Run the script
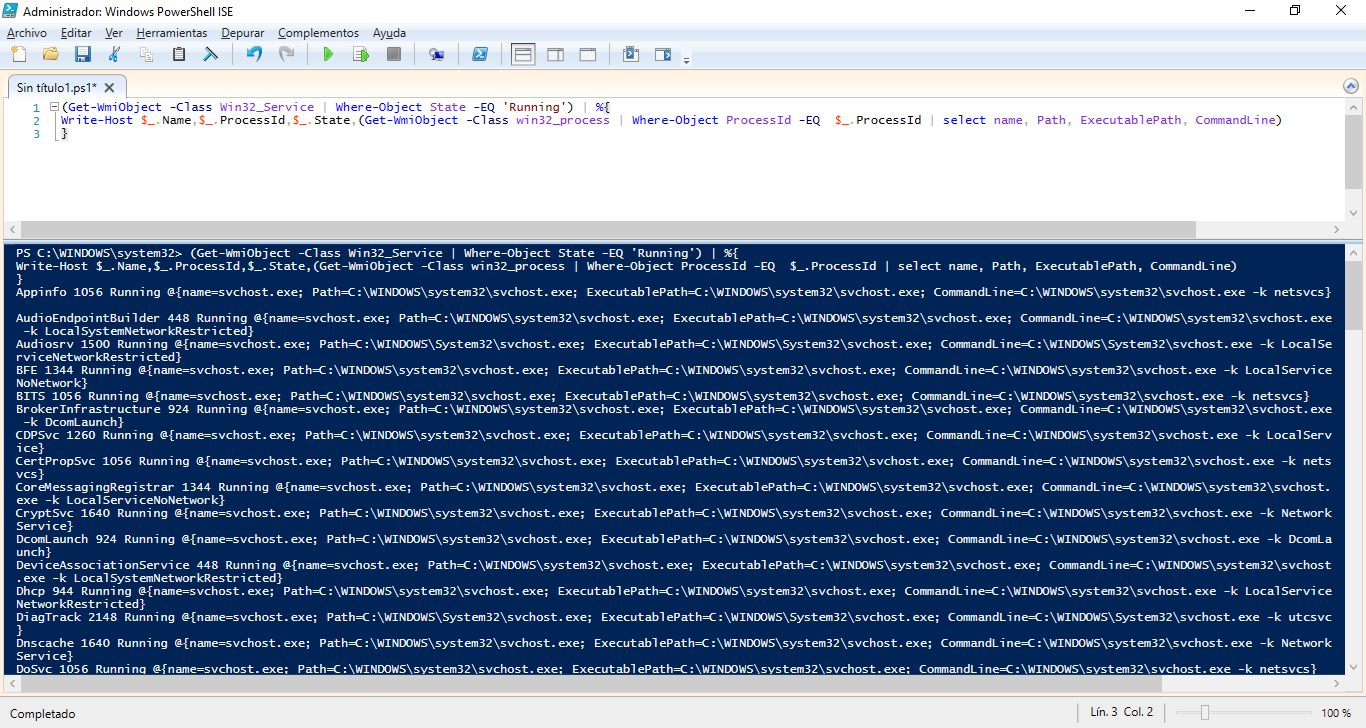The height and width of the screenshot is (728, 1366). tap(328, 54)
